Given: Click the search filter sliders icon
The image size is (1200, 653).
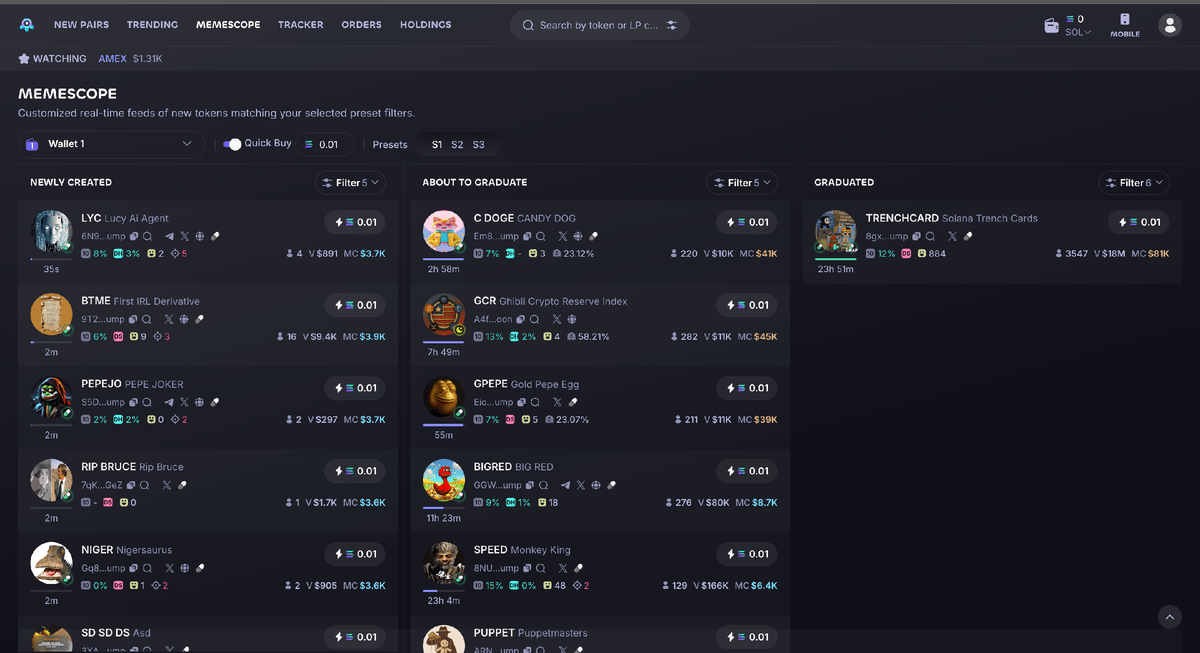Looking at the screenshot, I should 672,25.
